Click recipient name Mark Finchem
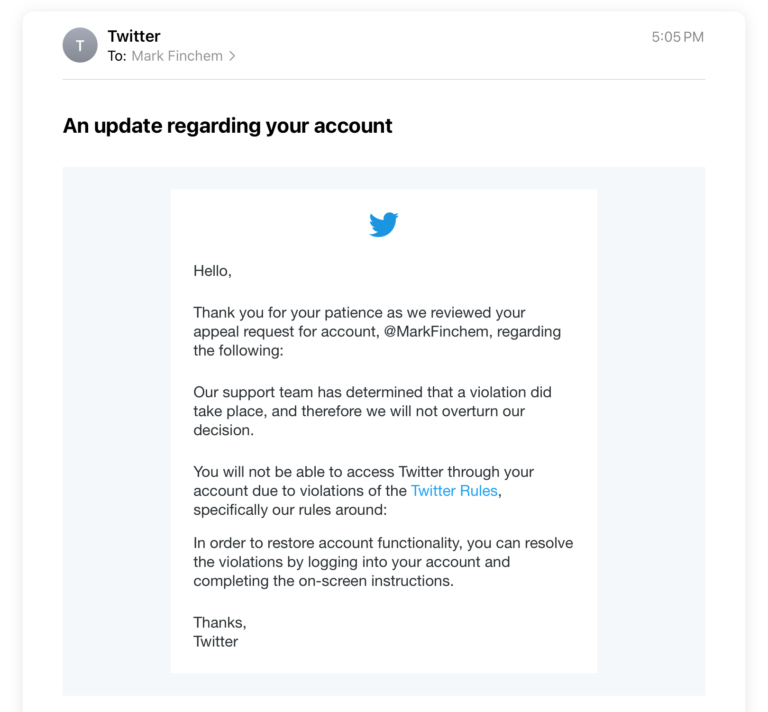The image size is (768, 712). [x=177, y=56]
